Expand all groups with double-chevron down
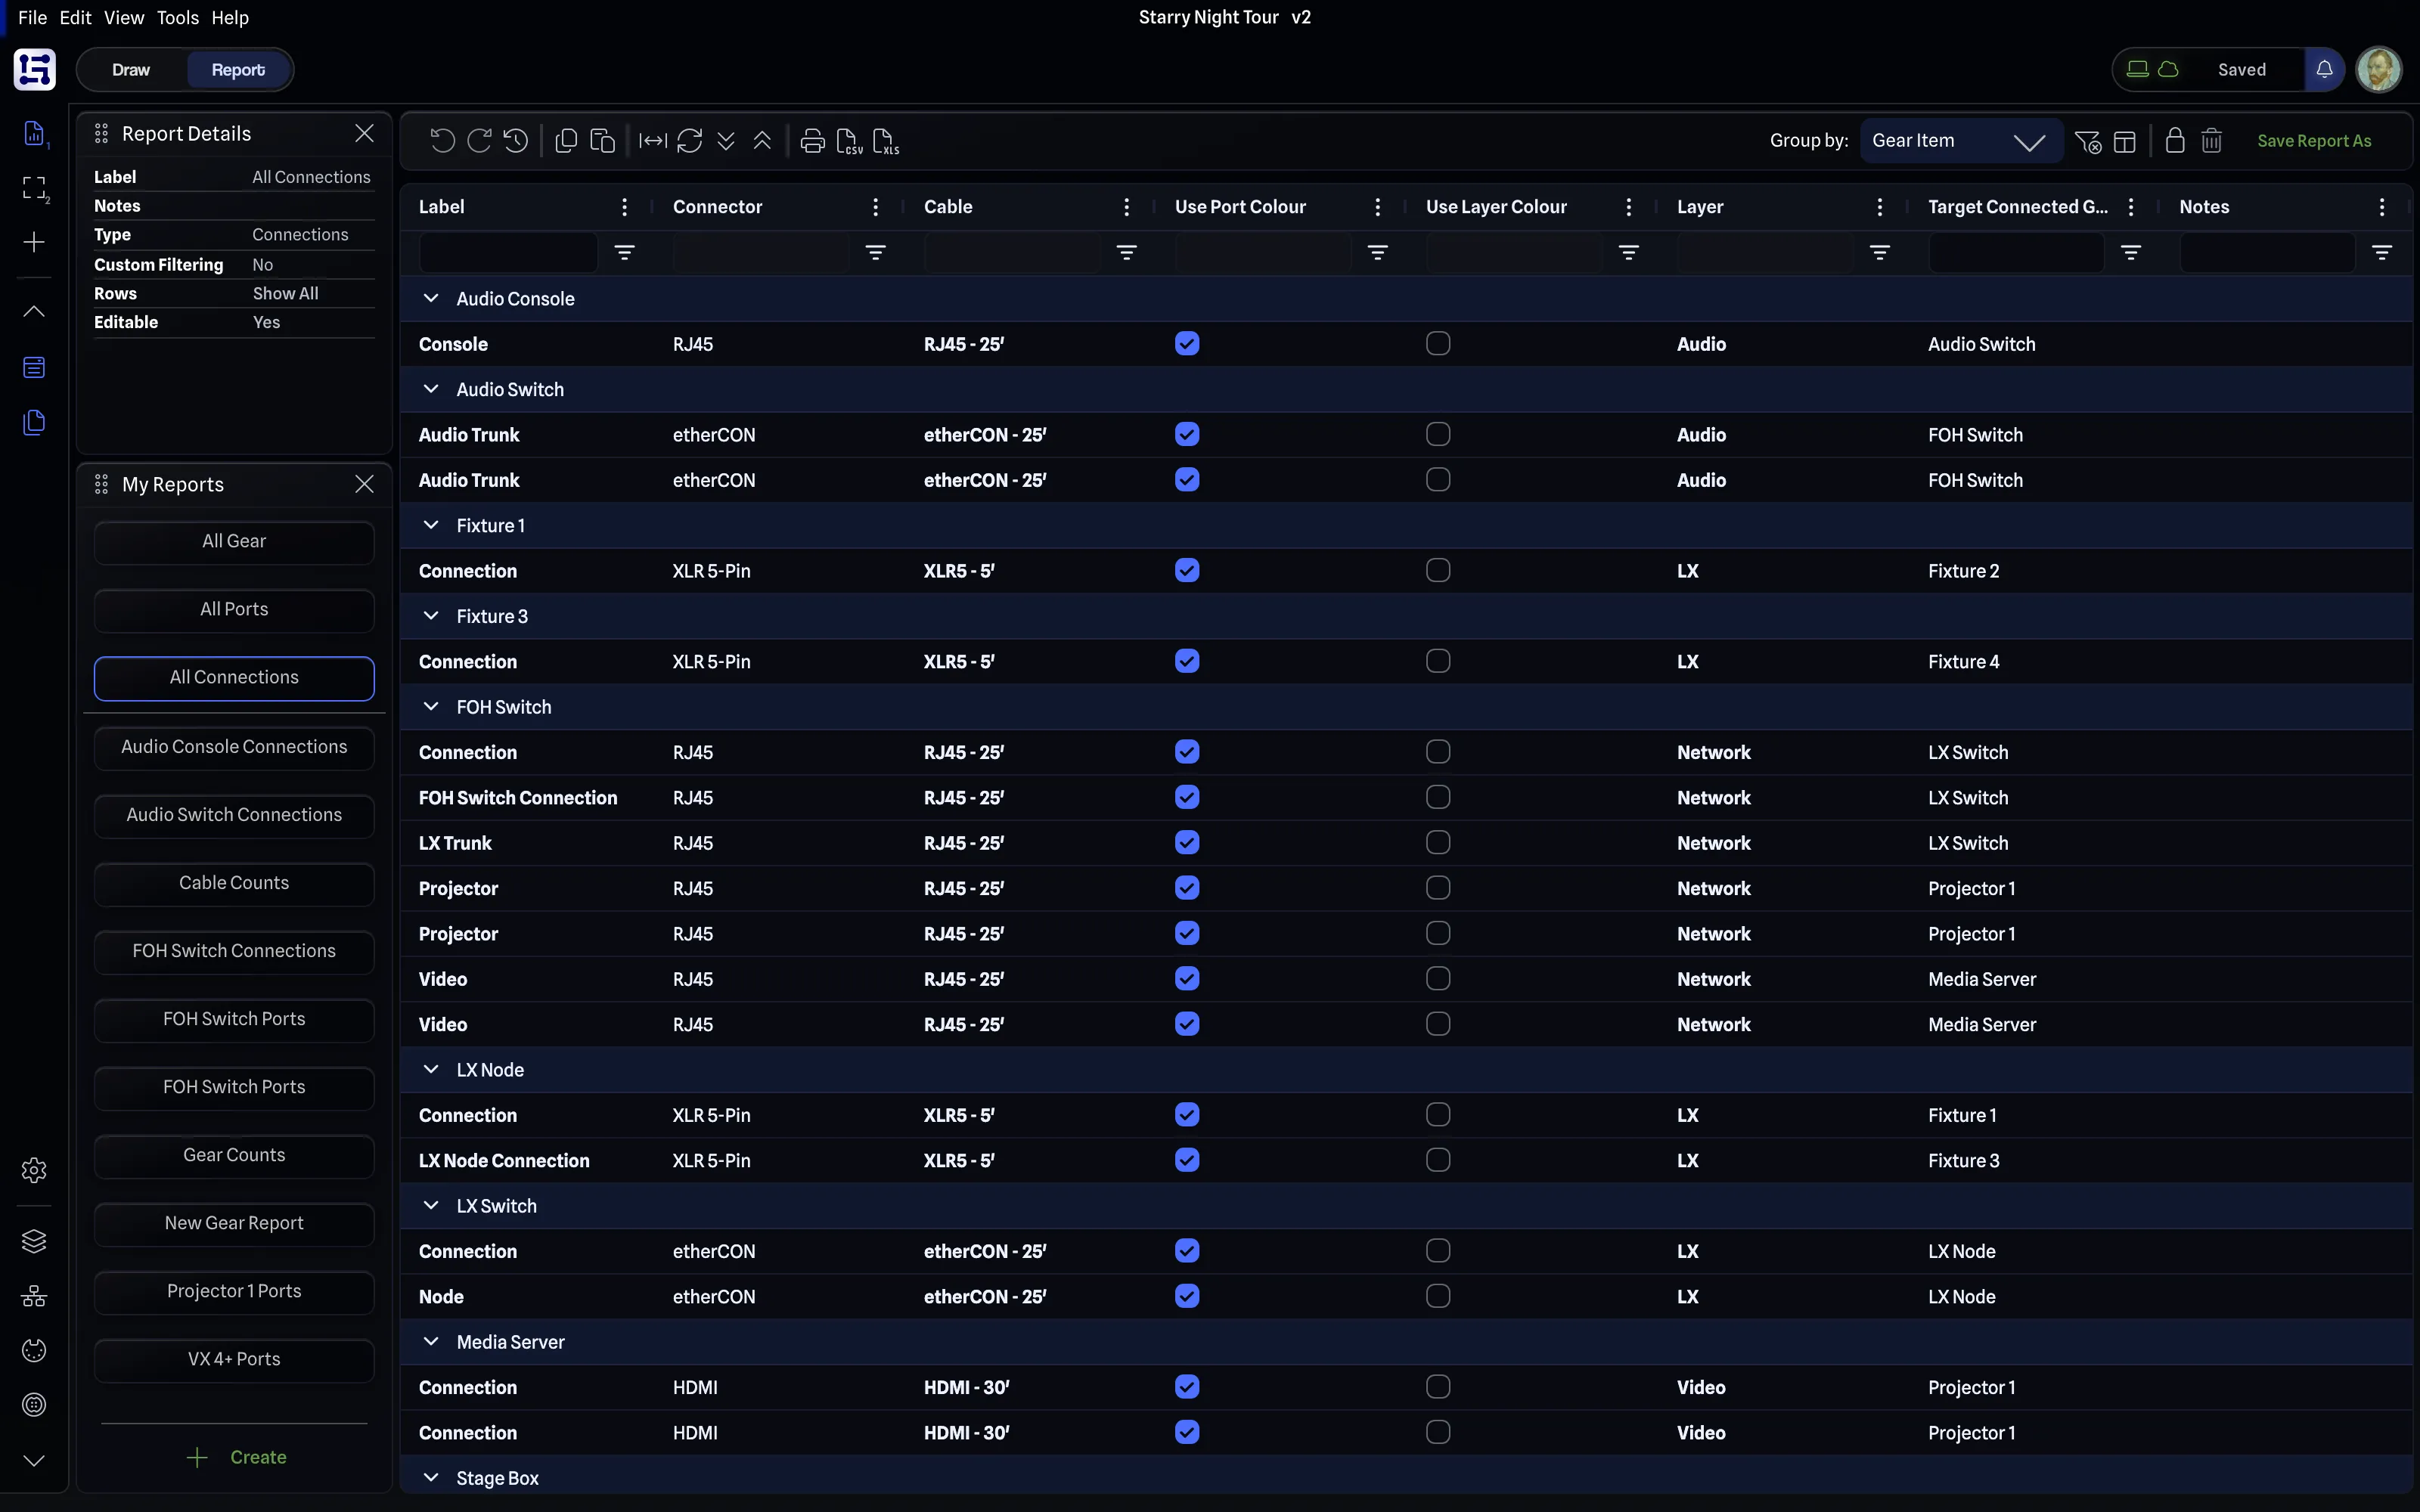Screen dimensions: 2420x1512 point(726,141)
